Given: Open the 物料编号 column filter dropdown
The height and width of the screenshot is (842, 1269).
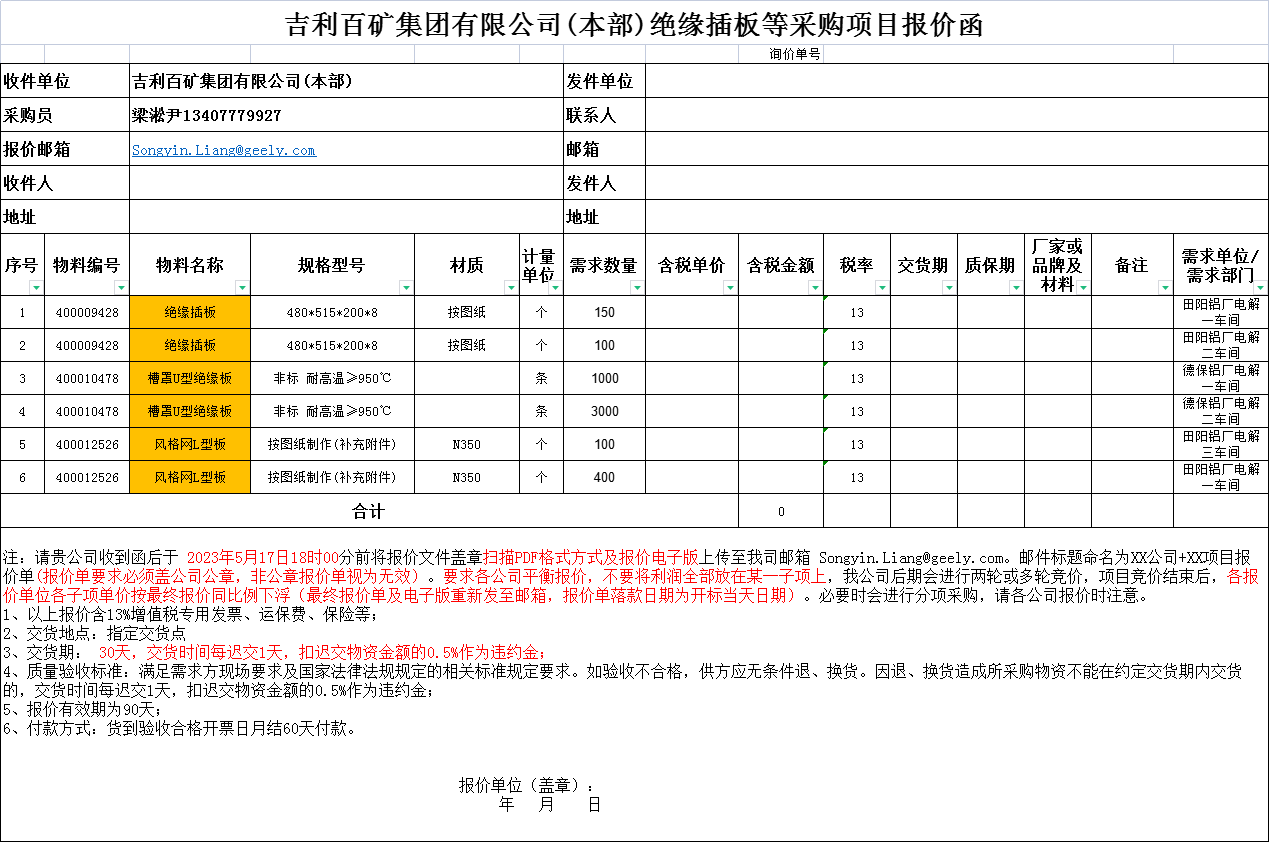Looking at the screenshot, I should click(123, 288).
